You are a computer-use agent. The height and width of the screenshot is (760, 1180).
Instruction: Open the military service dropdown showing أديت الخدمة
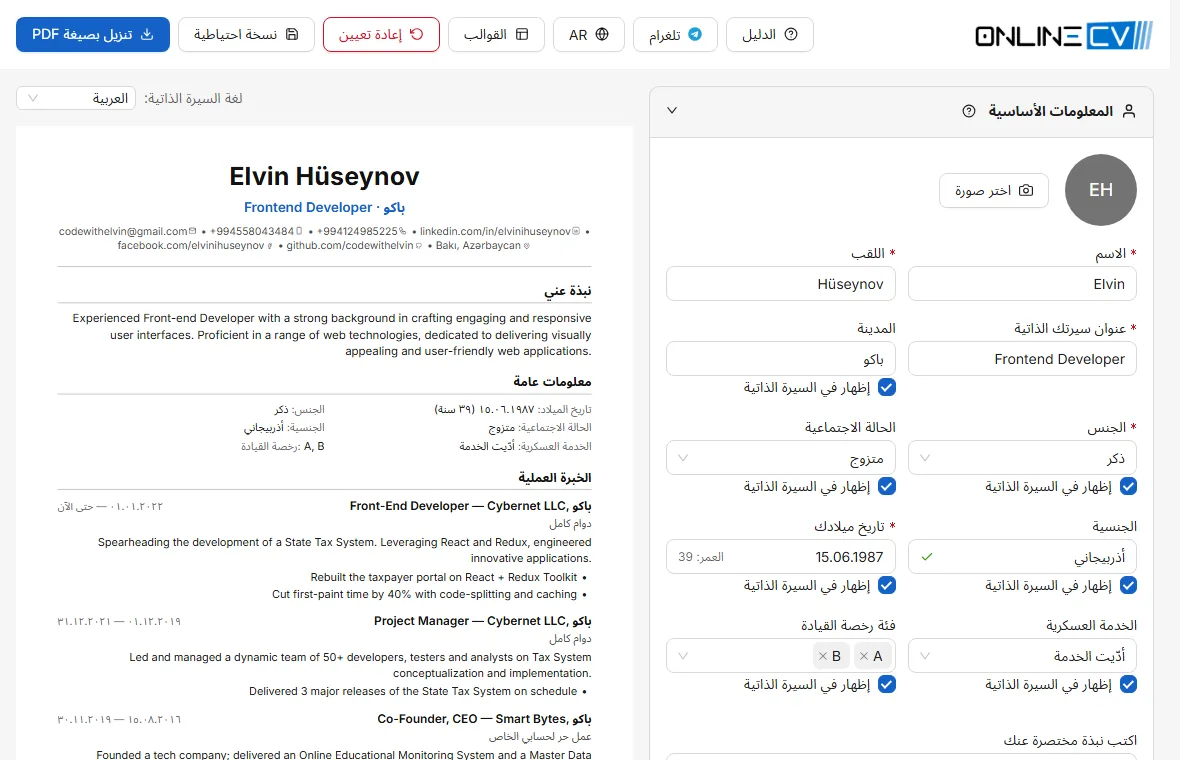(x=1022, y=656)
